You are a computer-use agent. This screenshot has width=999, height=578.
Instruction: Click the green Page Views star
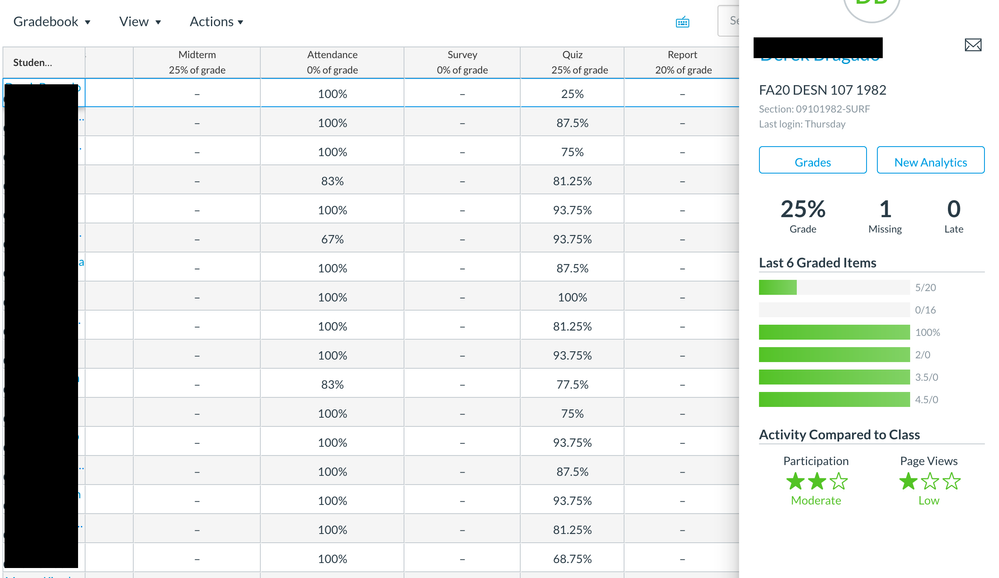(908, 482)
